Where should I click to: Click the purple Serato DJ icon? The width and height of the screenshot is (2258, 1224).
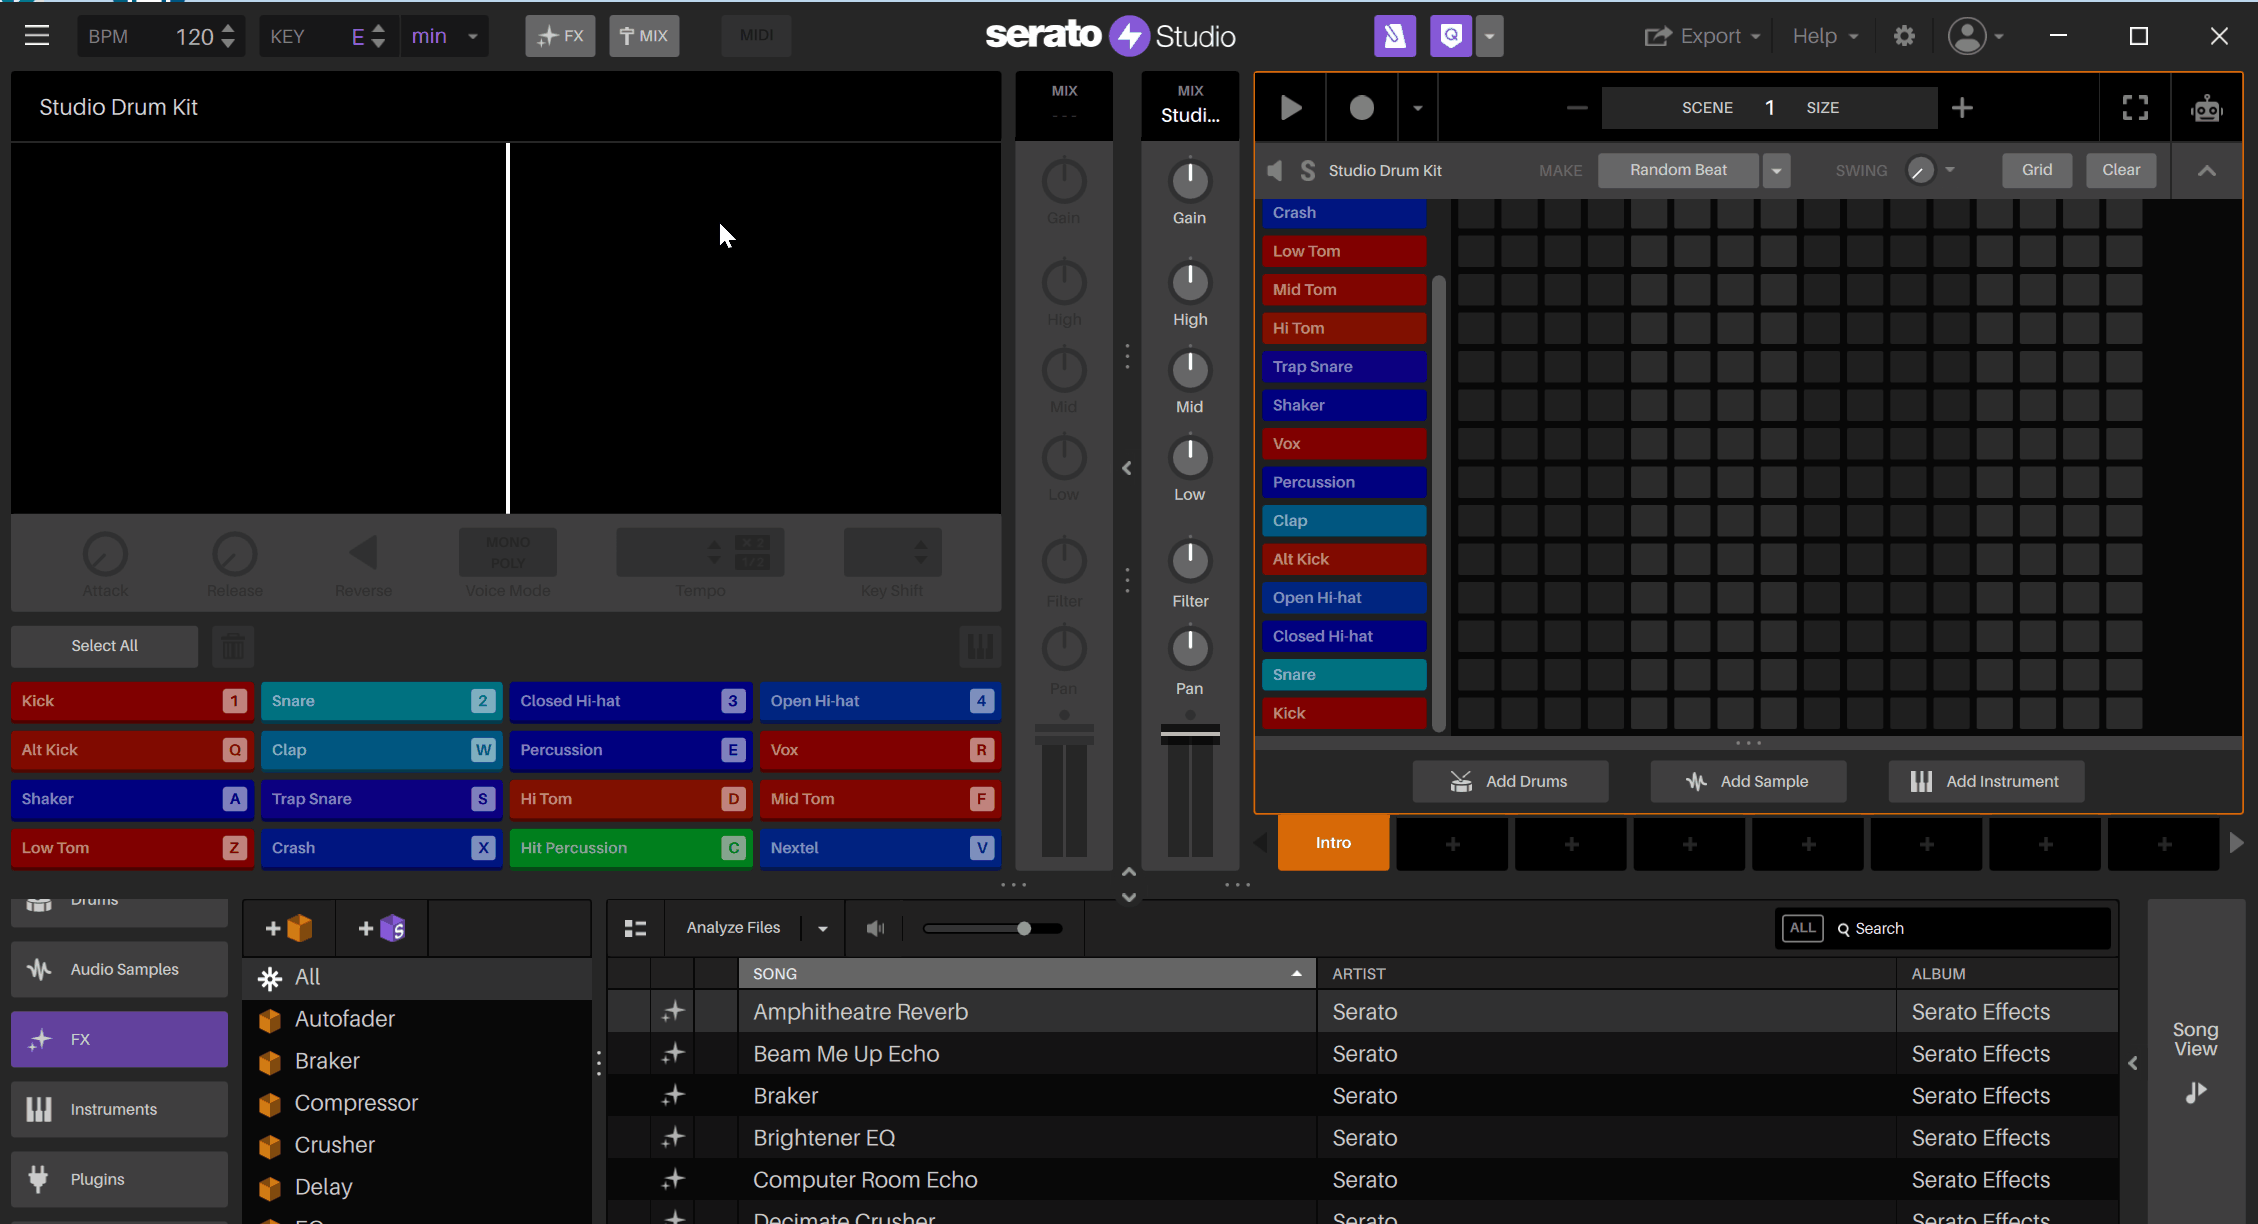pos(1394,36)
